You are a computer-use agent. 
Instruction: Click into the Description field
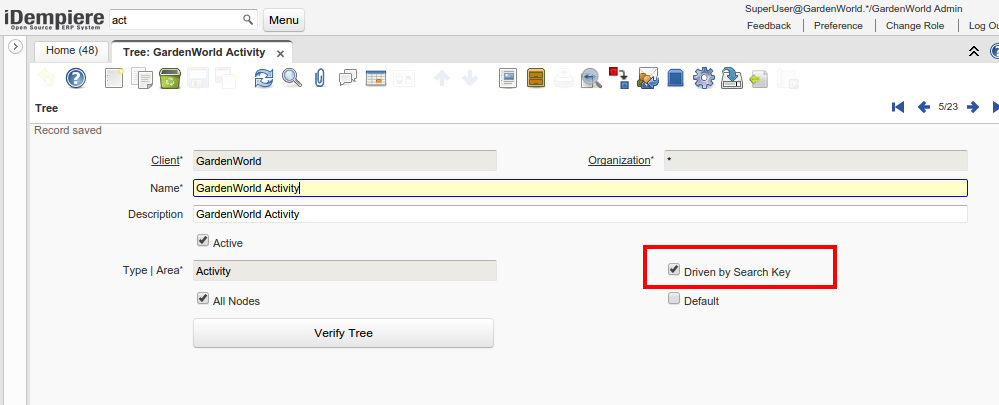coord(580,214)
